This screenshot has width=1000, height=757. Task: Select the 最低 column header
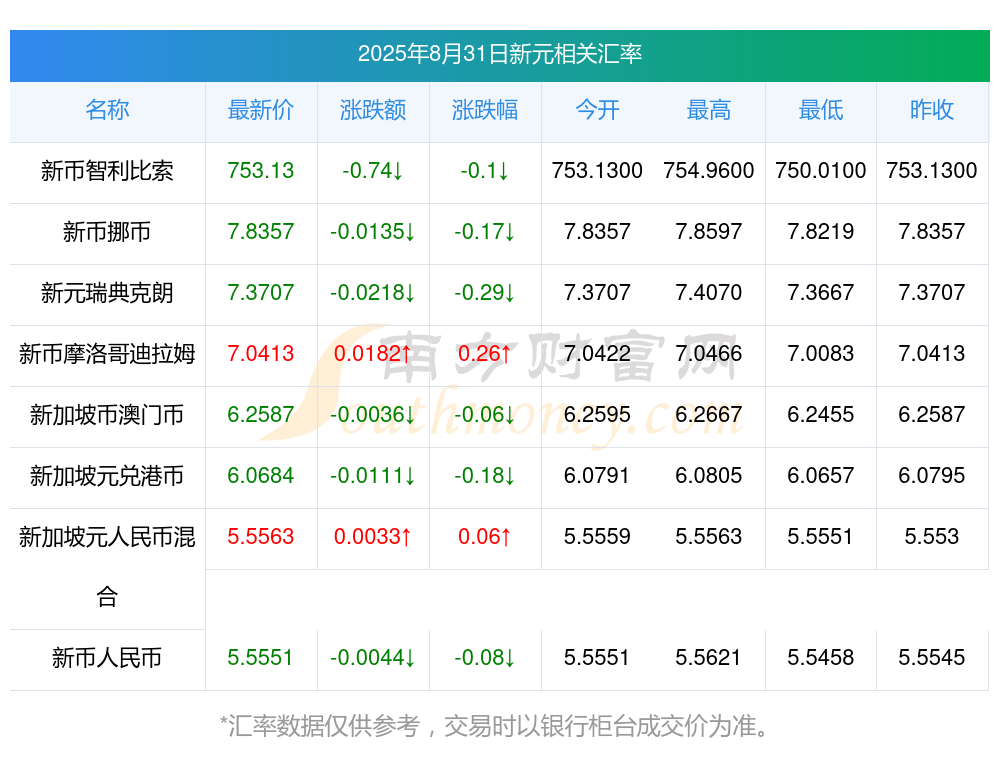(821, 110)
